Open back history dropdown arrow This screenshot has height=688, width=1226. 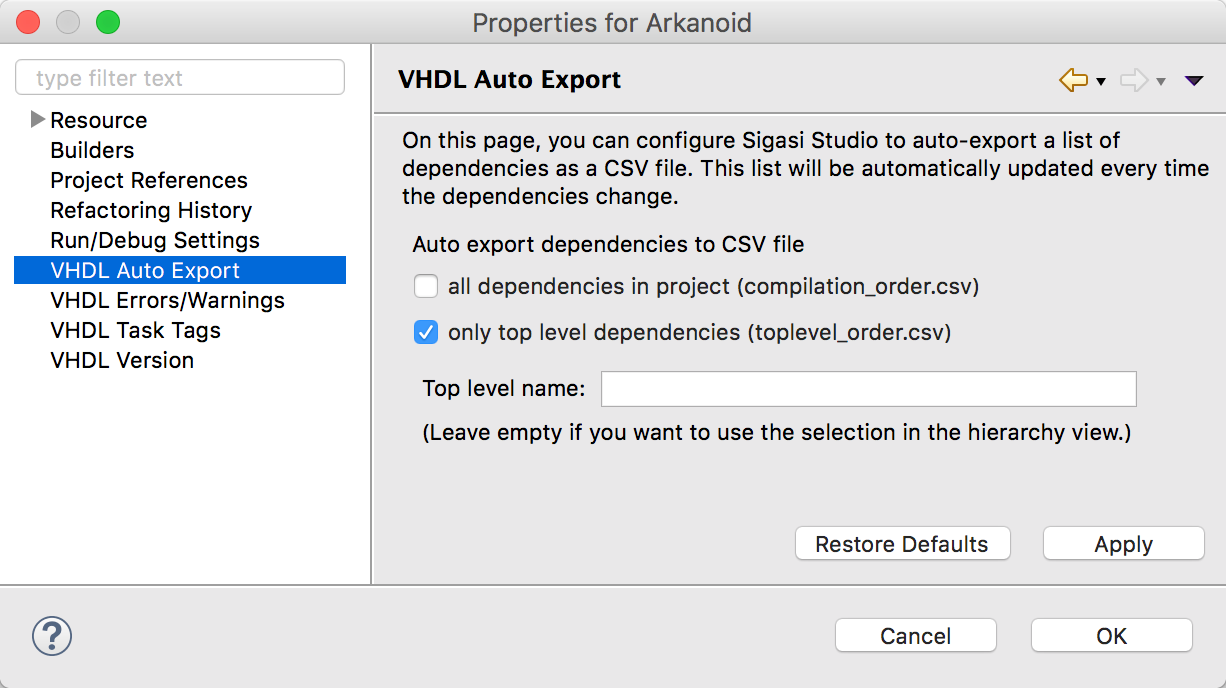tap(1101, 82)
